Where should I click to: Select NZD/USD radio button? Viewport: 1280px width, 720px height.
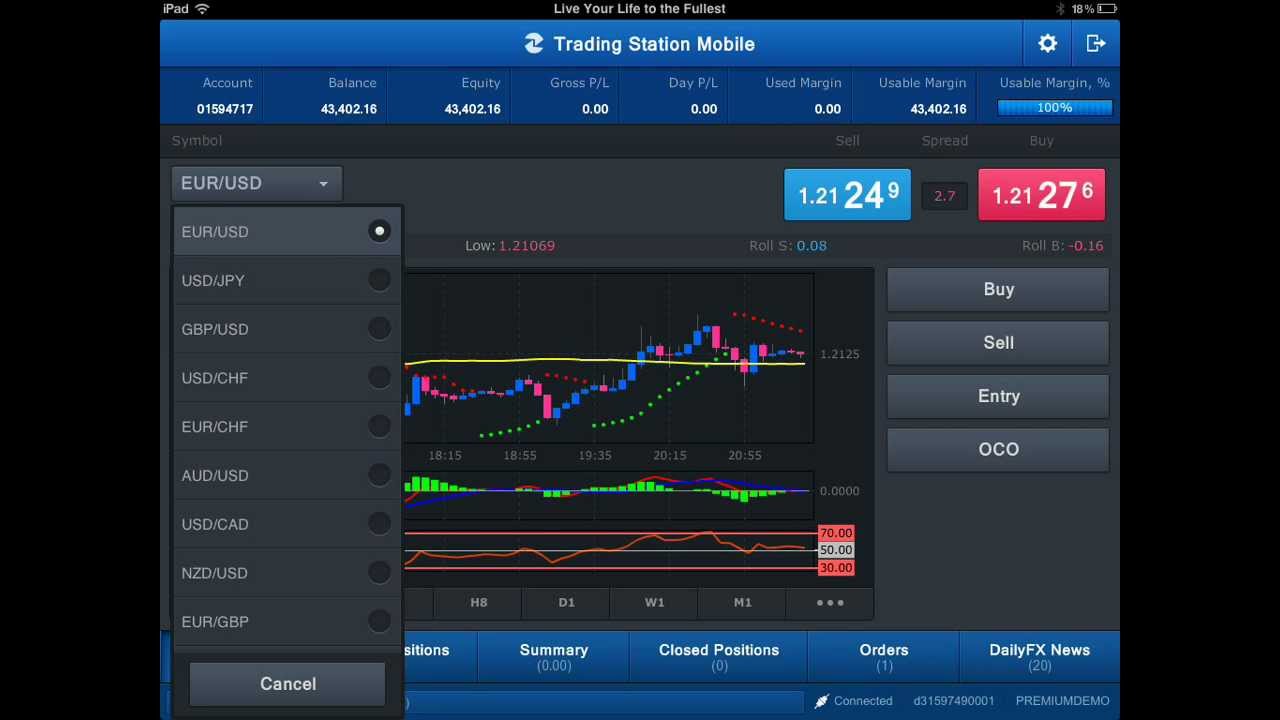(379, 572)
